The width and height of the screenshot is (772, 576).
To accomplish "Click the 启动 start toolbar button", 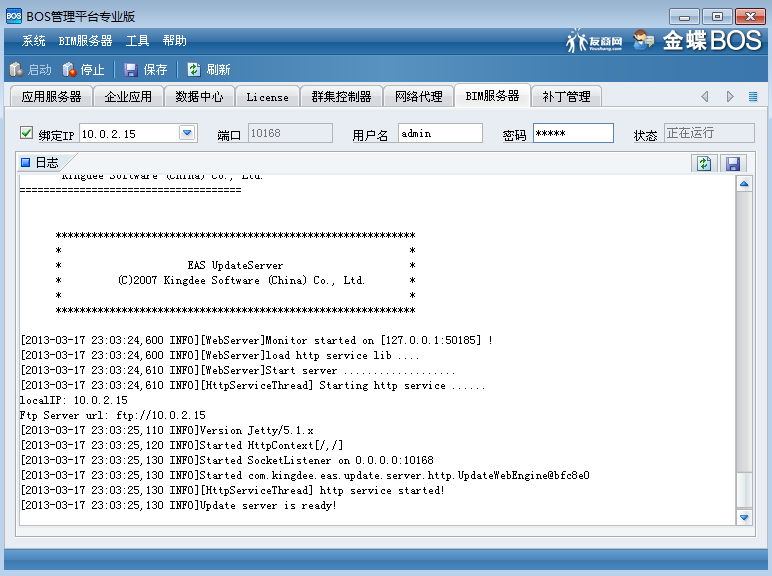I will (x=31, y=70).
